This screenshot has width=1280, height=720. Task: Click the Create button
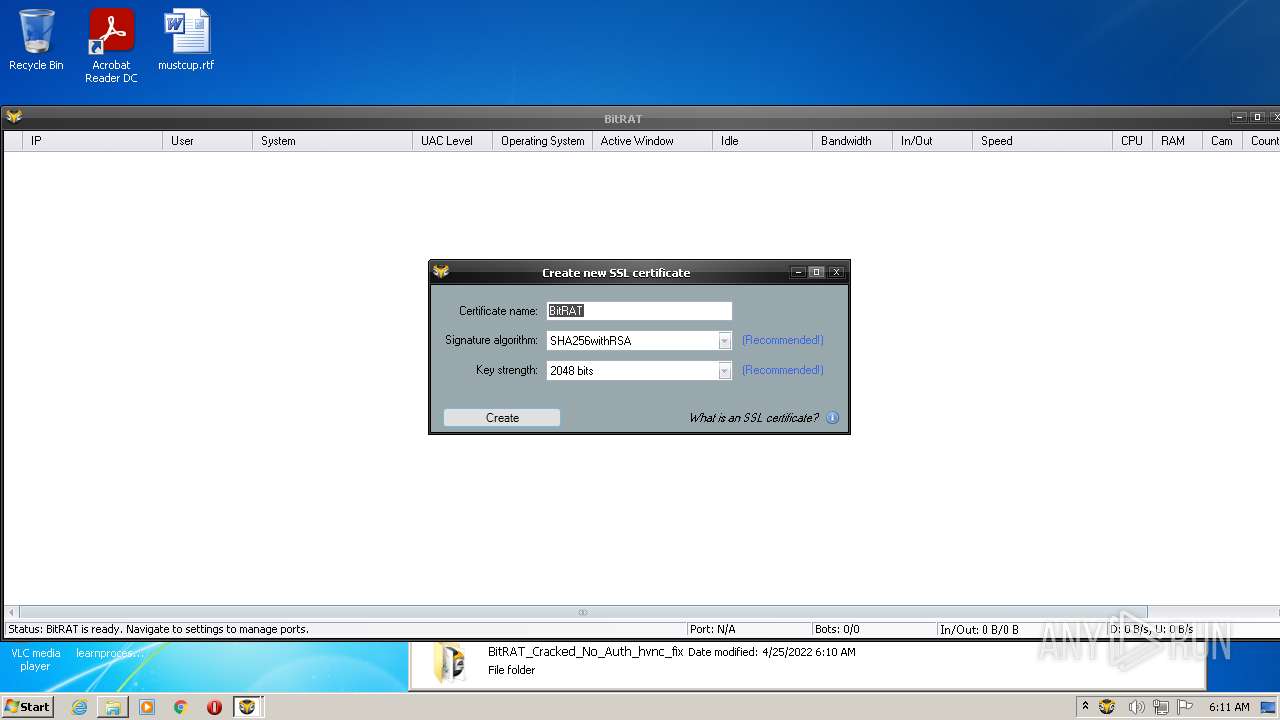coord(502,418)
